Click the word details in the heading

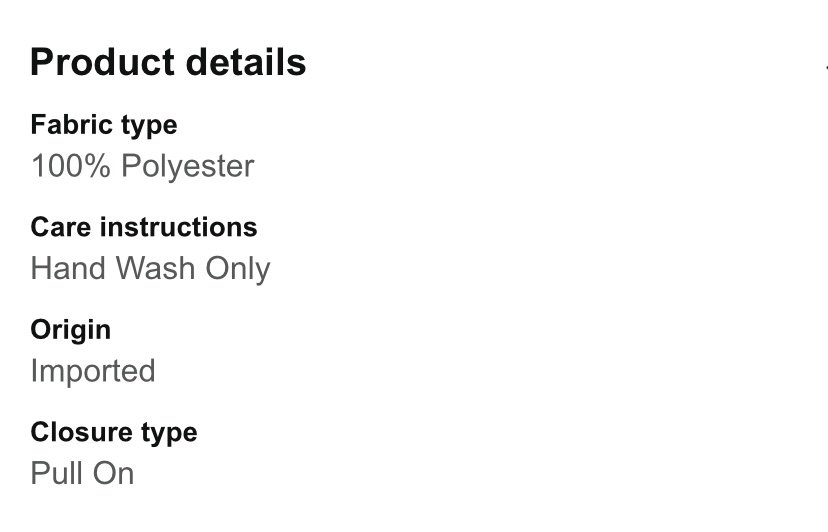click(x=246, y=62)
